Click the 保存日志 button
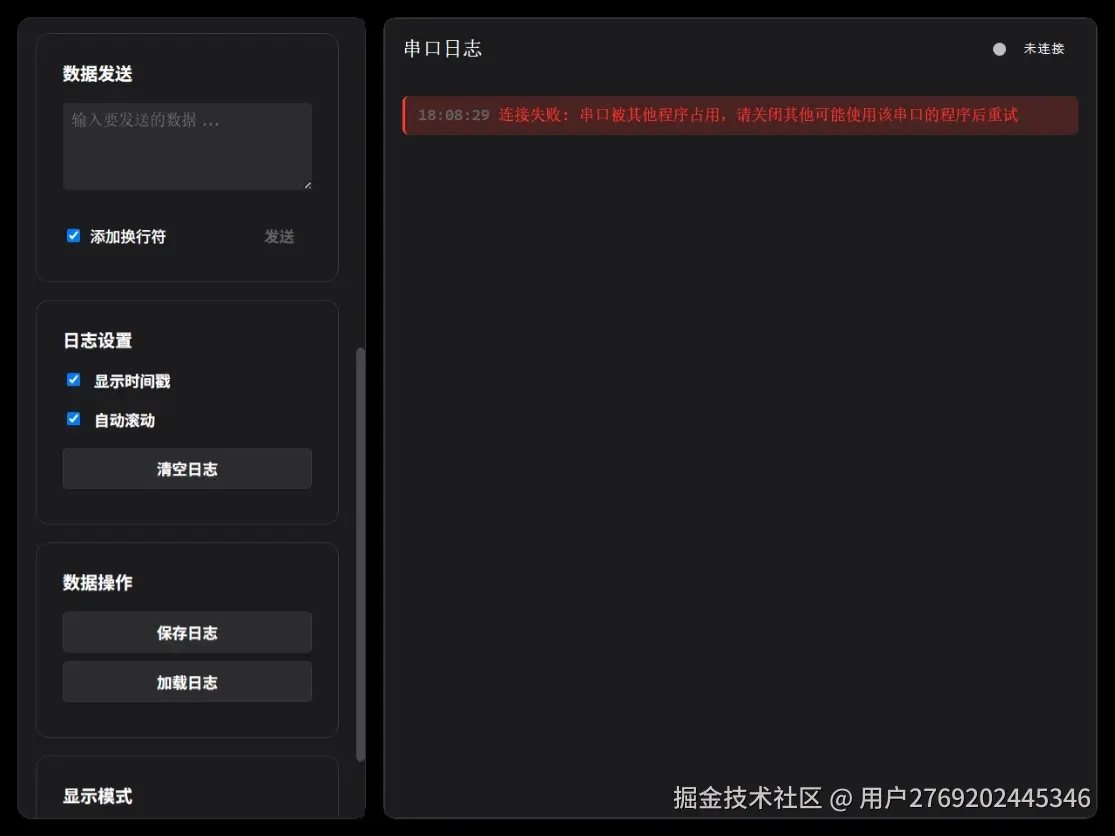 [187, 632]
